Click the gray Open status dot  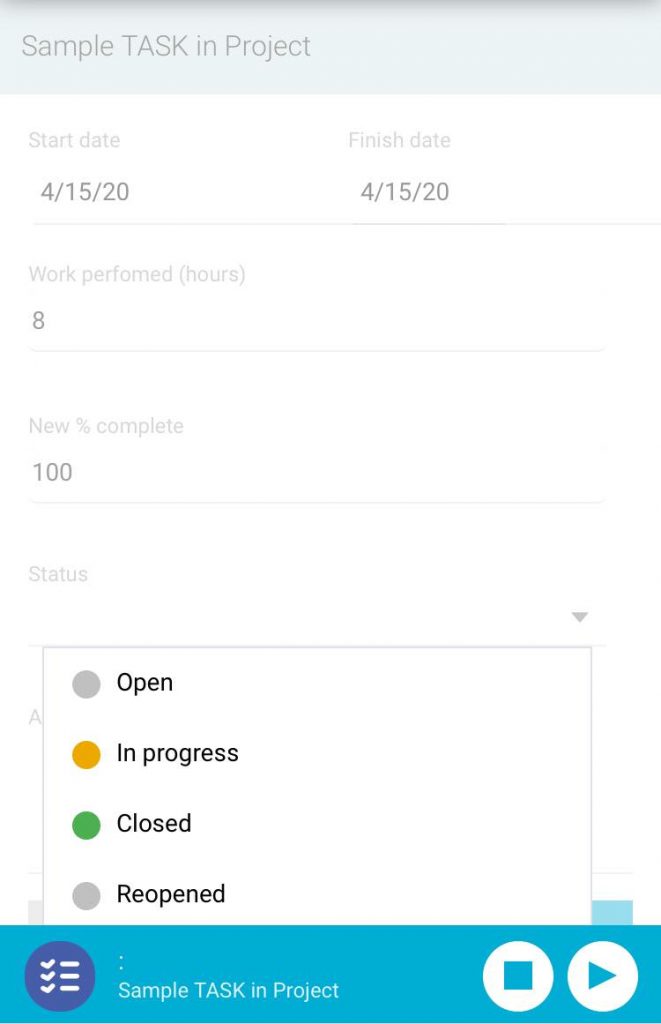(x=87, y=684)
